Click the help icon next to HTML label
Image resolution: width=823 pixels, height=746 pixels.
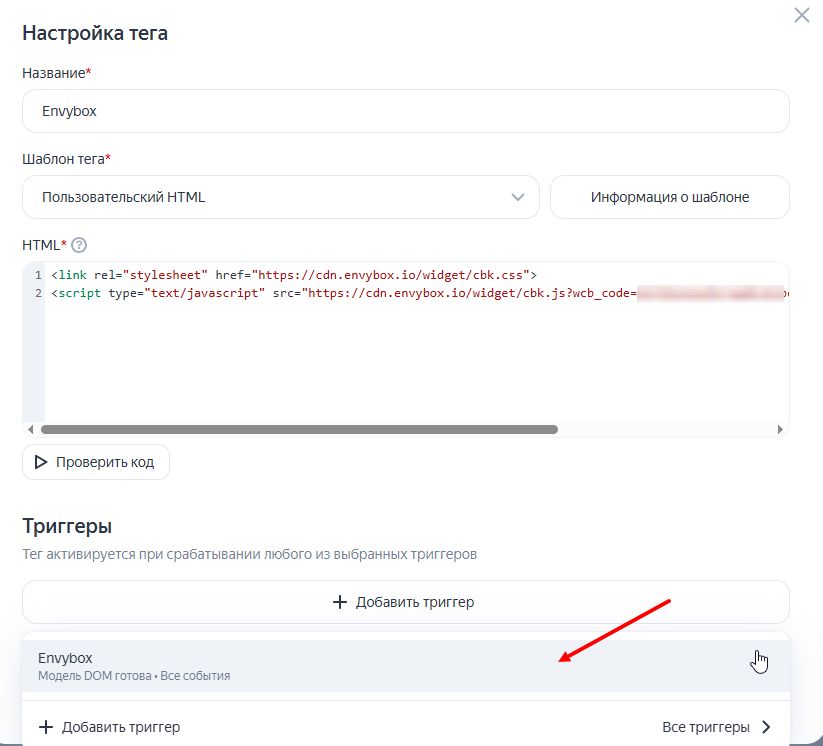pyautogui.click(x=80, y=245)
